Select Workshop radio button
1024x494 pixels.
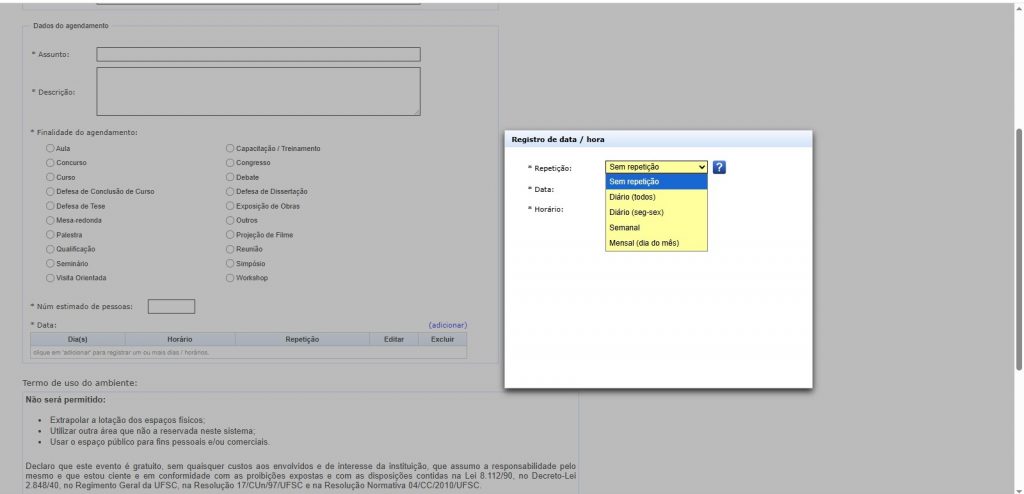pyautogui.click(x=230, y=278)
